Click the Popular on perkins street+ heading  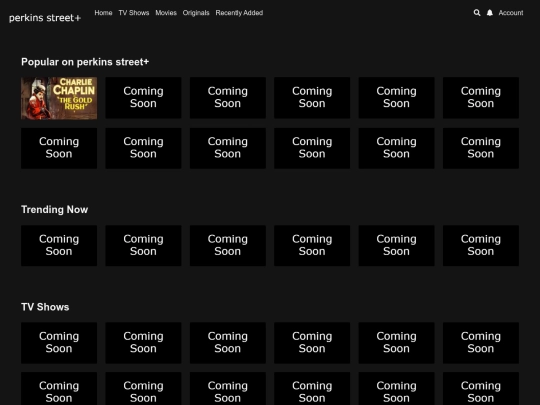point(85,62)
